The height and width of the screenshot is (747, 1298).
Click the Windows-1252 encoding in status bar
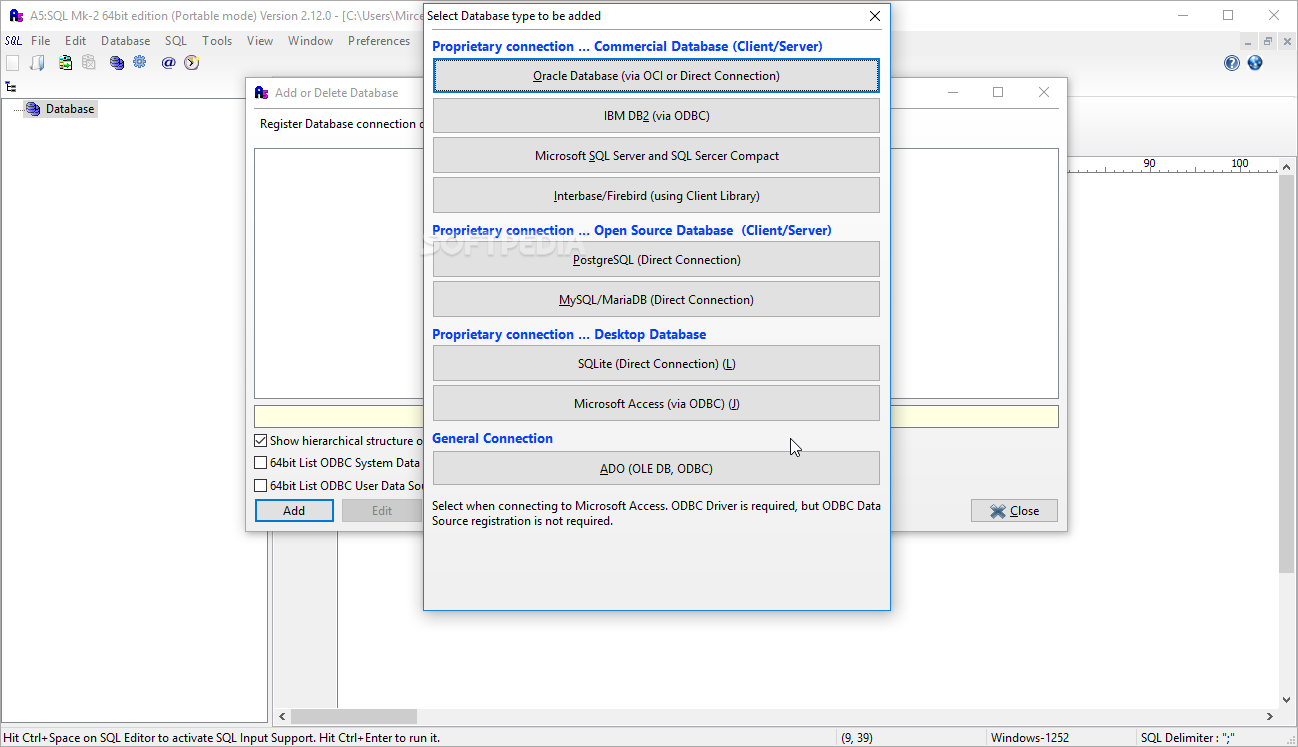[x=1029, y=738]
